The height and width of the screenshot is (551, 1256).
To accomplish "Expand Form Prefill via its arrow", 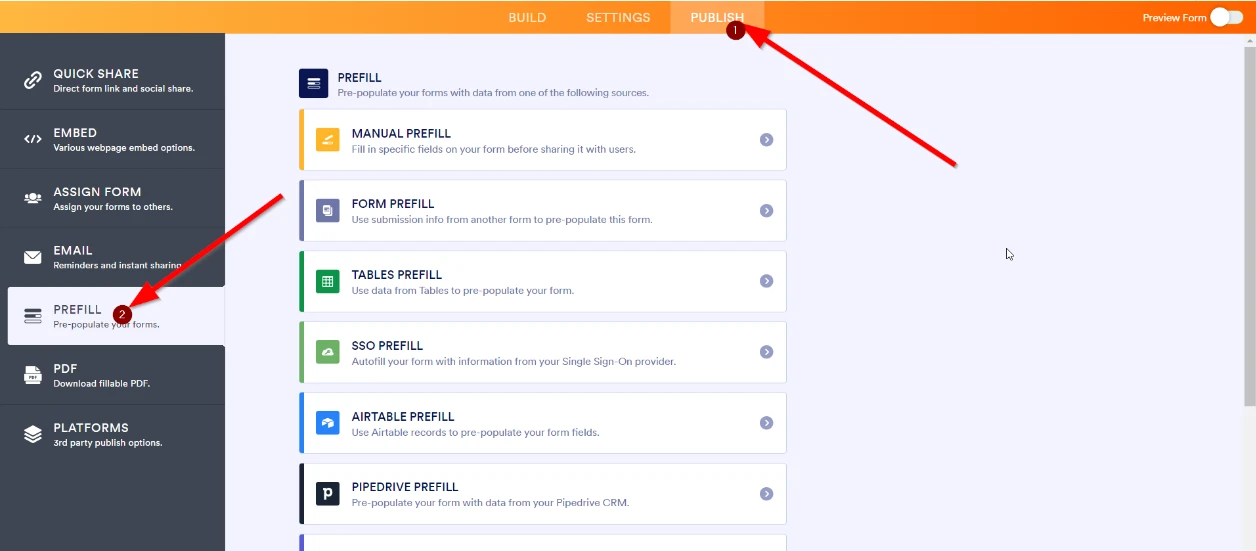I will pyautogui.click(x=766, y=211).
